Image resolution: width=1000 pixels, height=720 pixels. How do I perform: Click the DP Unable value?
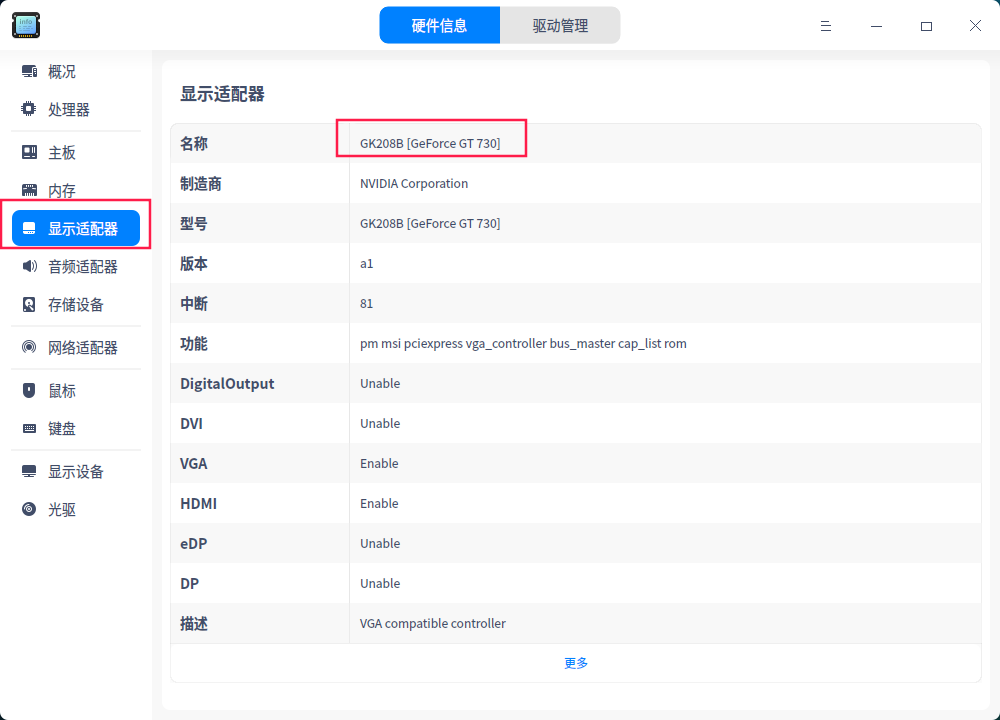pyautogui.click(x=380, y=584)
